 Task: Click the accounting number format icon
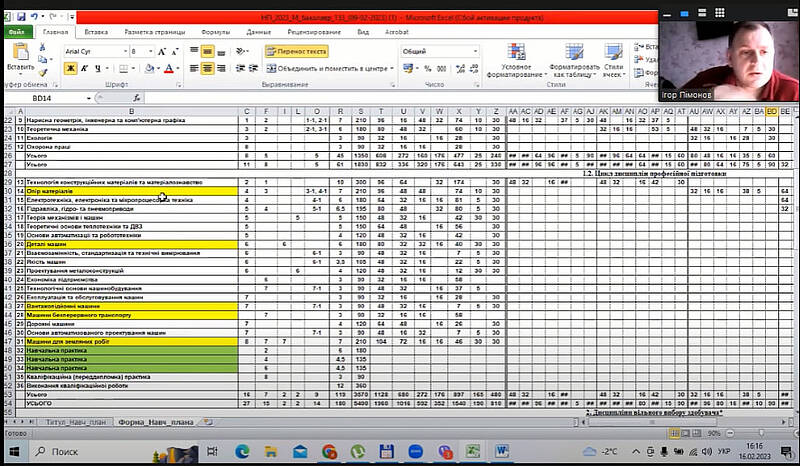point(408,68)
